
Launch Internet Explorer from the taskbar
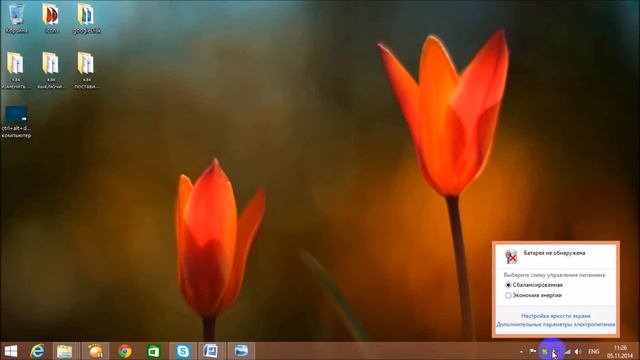[x=38, y=351]
